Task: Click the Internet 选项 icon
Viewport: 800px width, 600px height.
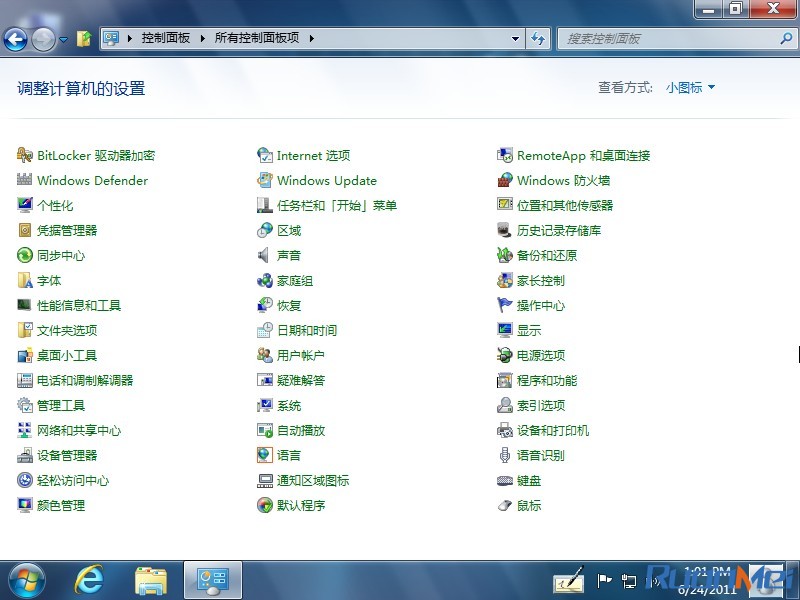Action: click(x=265, y=155)
